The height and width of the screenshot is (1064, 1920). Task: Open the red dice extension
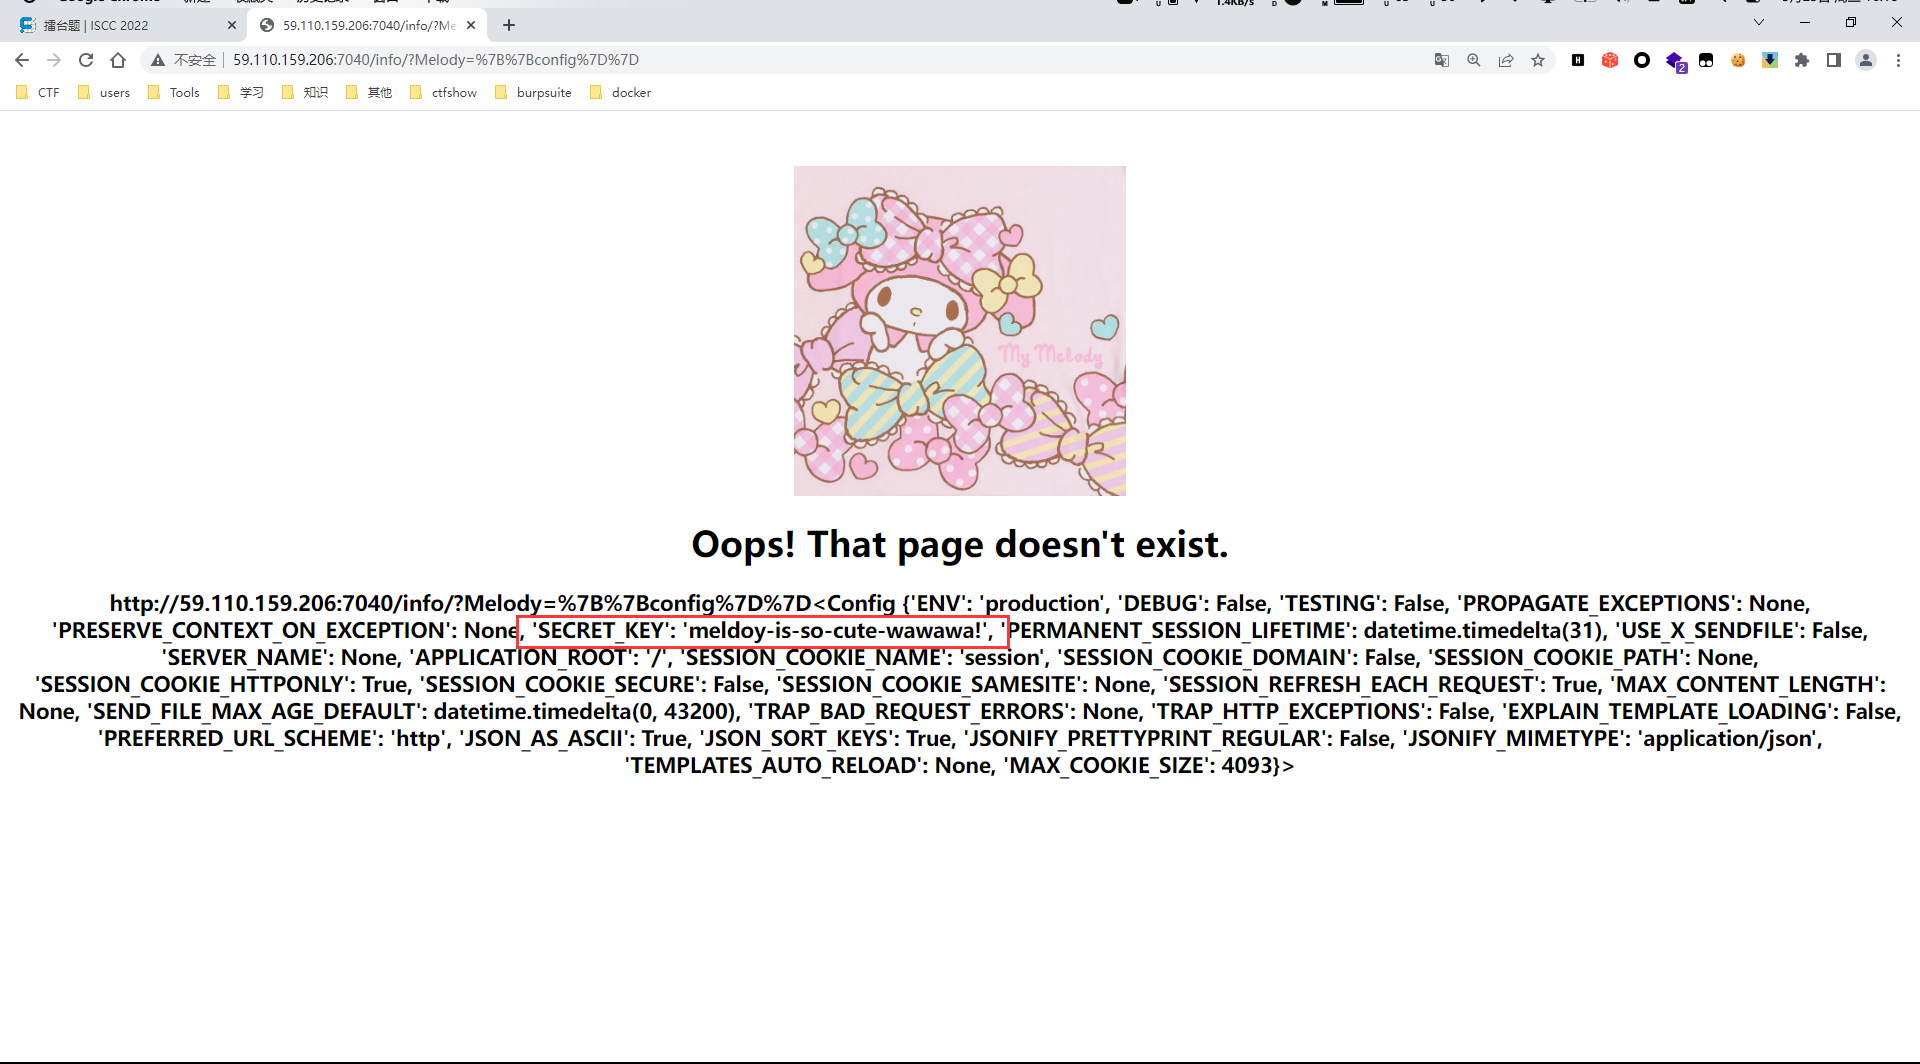(x=1610, y=60)
